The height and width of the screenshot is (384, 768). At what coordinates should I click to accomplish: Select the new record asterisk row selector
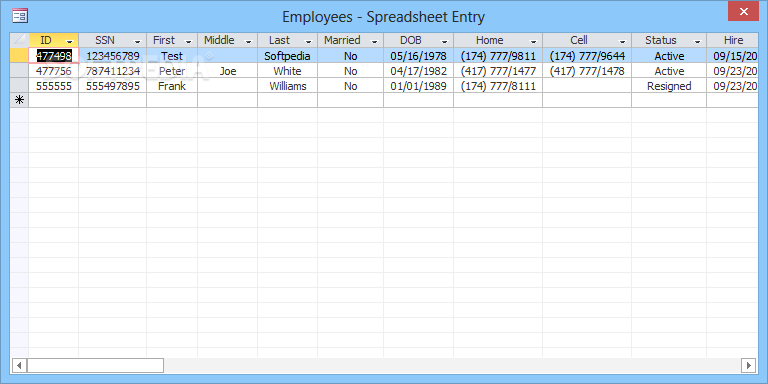(x=20, y=100)
